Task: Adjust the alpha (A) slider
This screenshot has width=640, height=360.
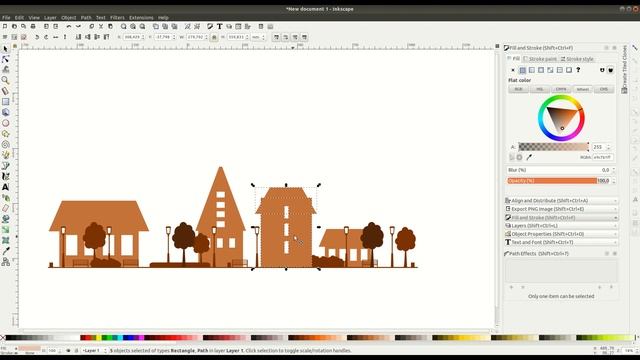Action: (x=553, y=147)
